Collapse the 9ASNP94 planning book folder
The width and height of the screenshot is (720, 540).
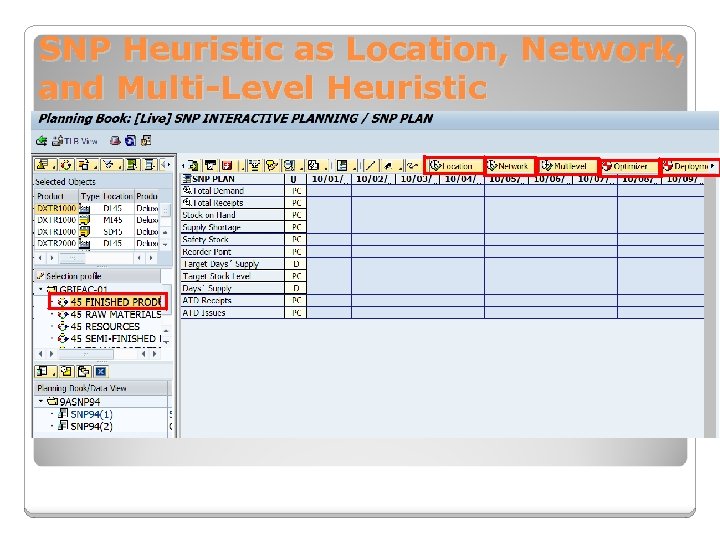pos(41,401)
